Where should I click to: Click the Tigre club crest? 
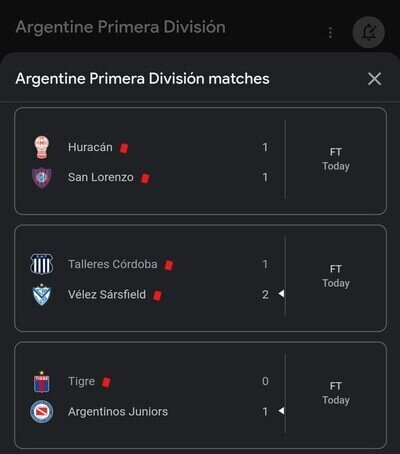coord(42,381)
